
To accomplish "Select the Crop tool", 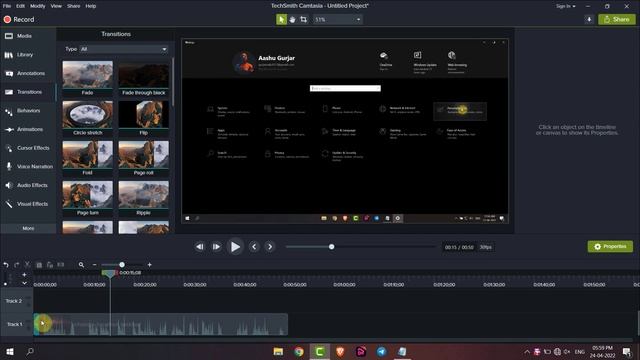I will tap(303, 19).
